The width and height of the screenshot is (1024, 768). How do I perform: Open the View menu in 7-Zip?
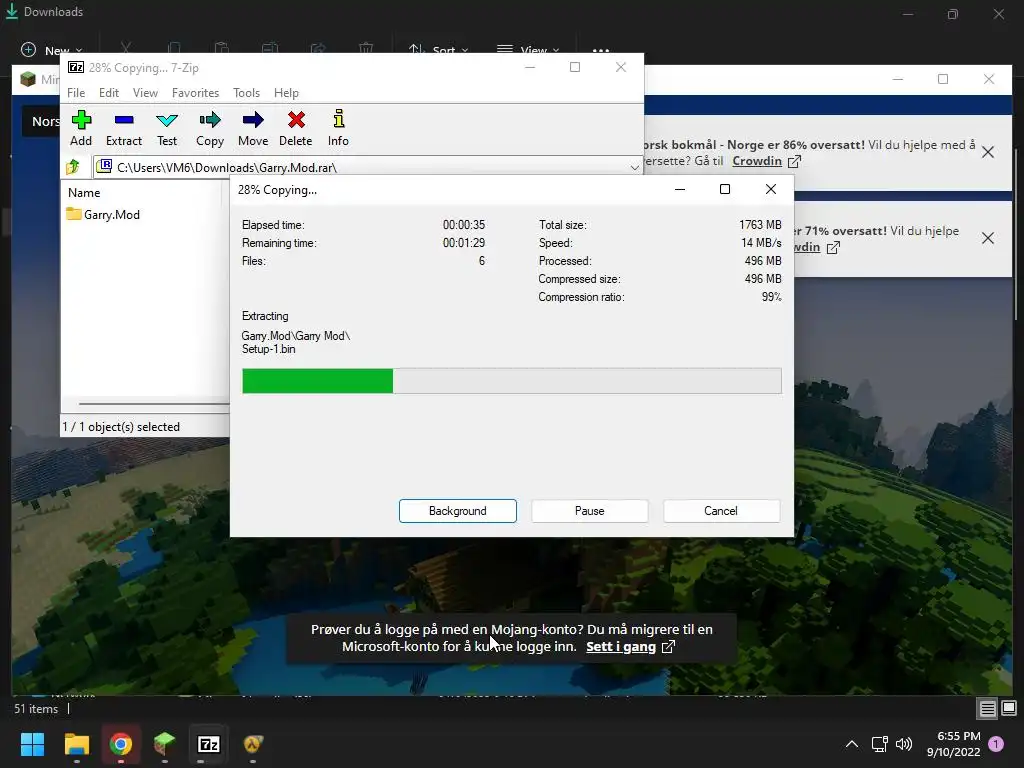tap(146, 93)
